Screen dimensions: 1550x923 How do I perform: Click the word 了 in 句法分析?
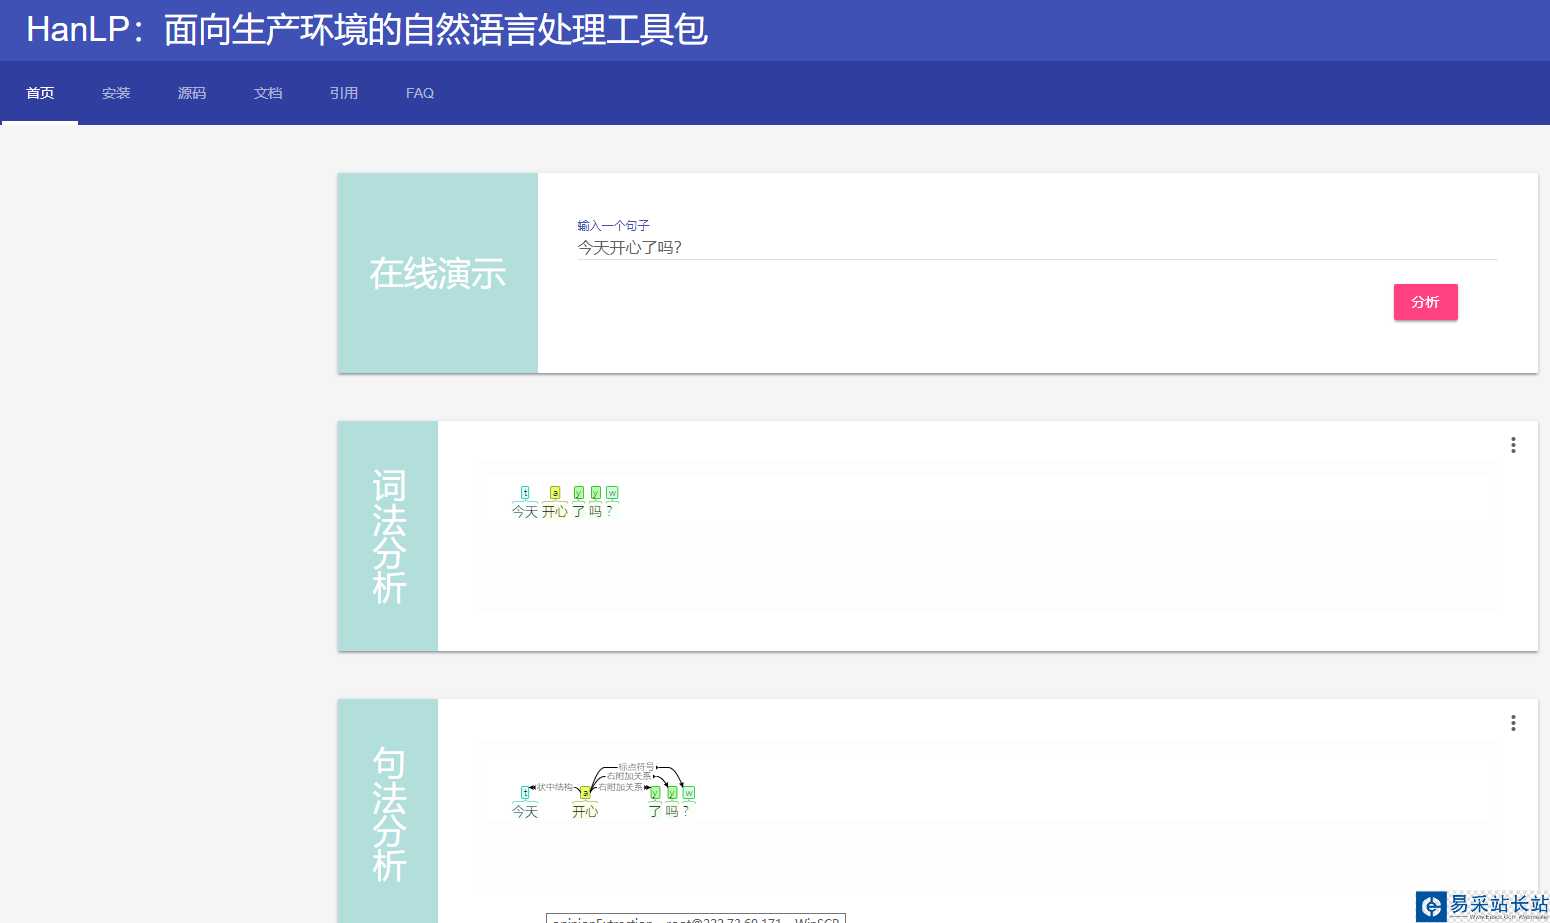coord(655,811)
